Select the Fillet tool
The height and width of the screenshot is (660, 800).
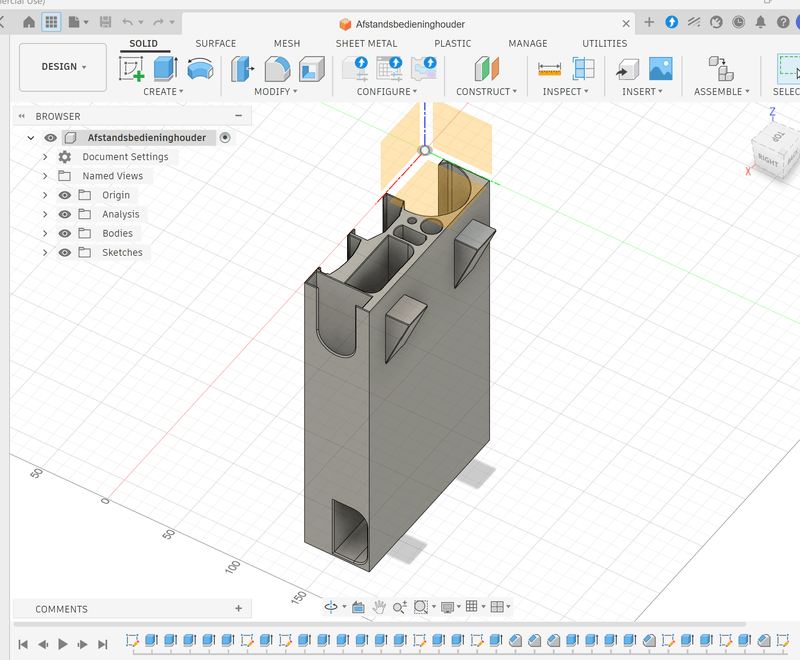pos(277,69)
